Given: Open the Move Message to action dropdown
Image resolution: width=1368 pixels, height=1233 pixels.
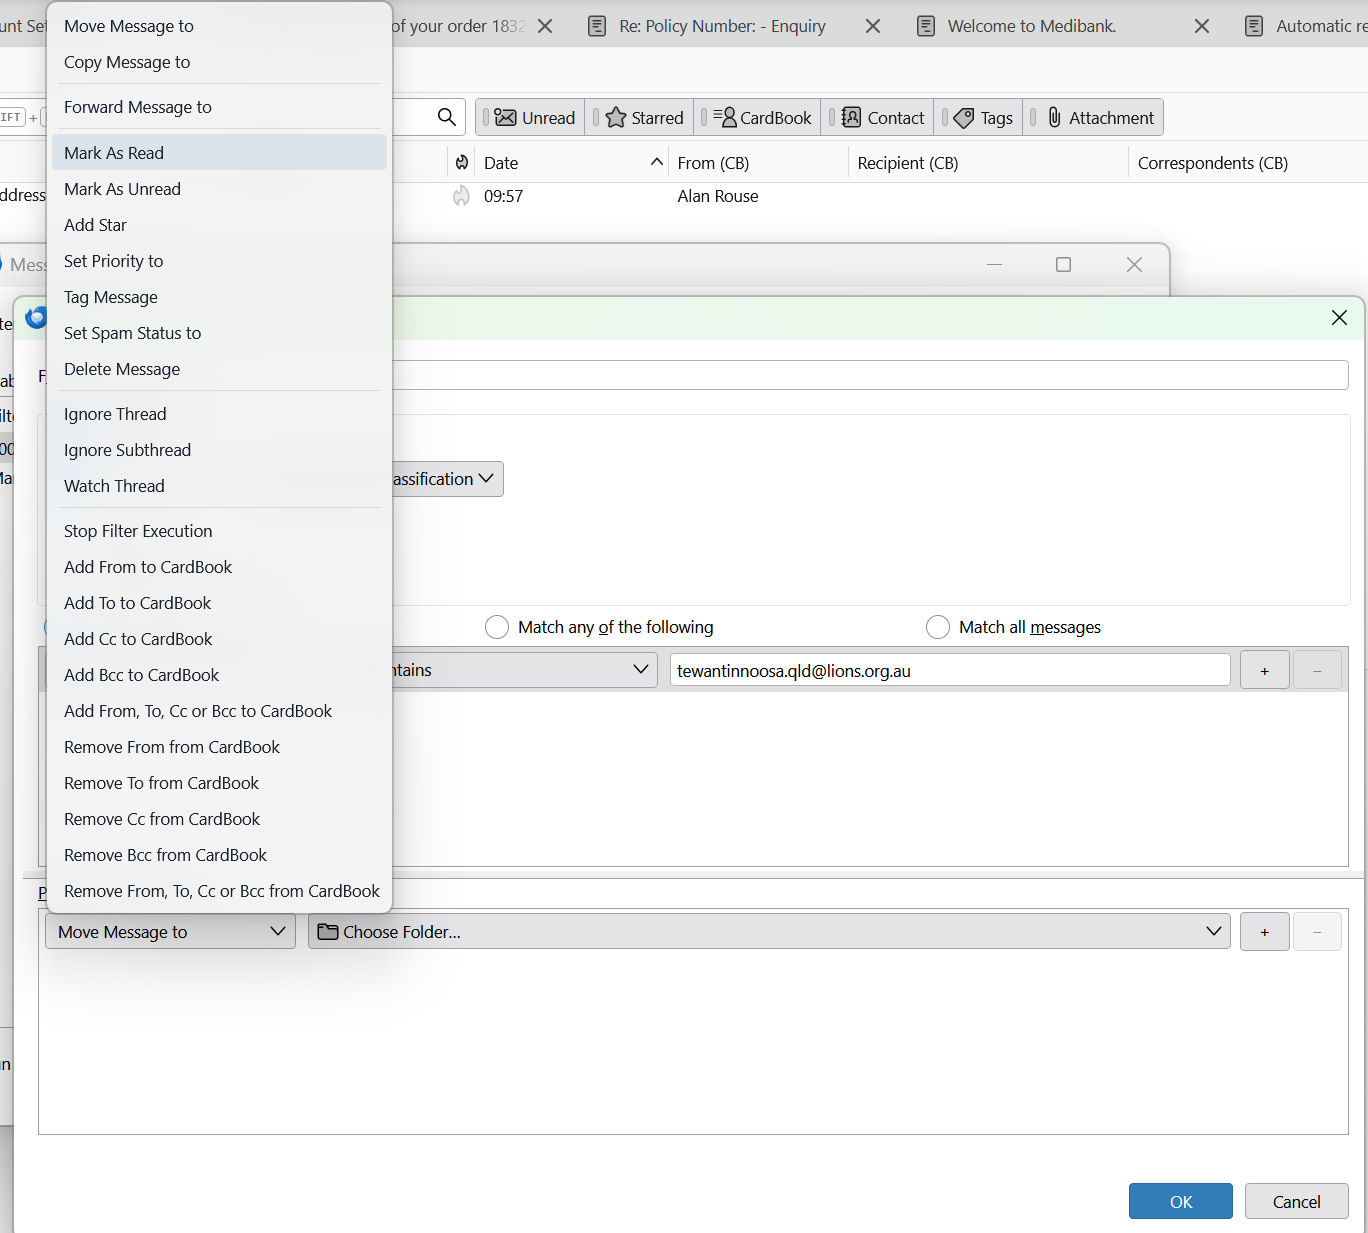Looking at the screenshot, I should click(x=170, y=932).
